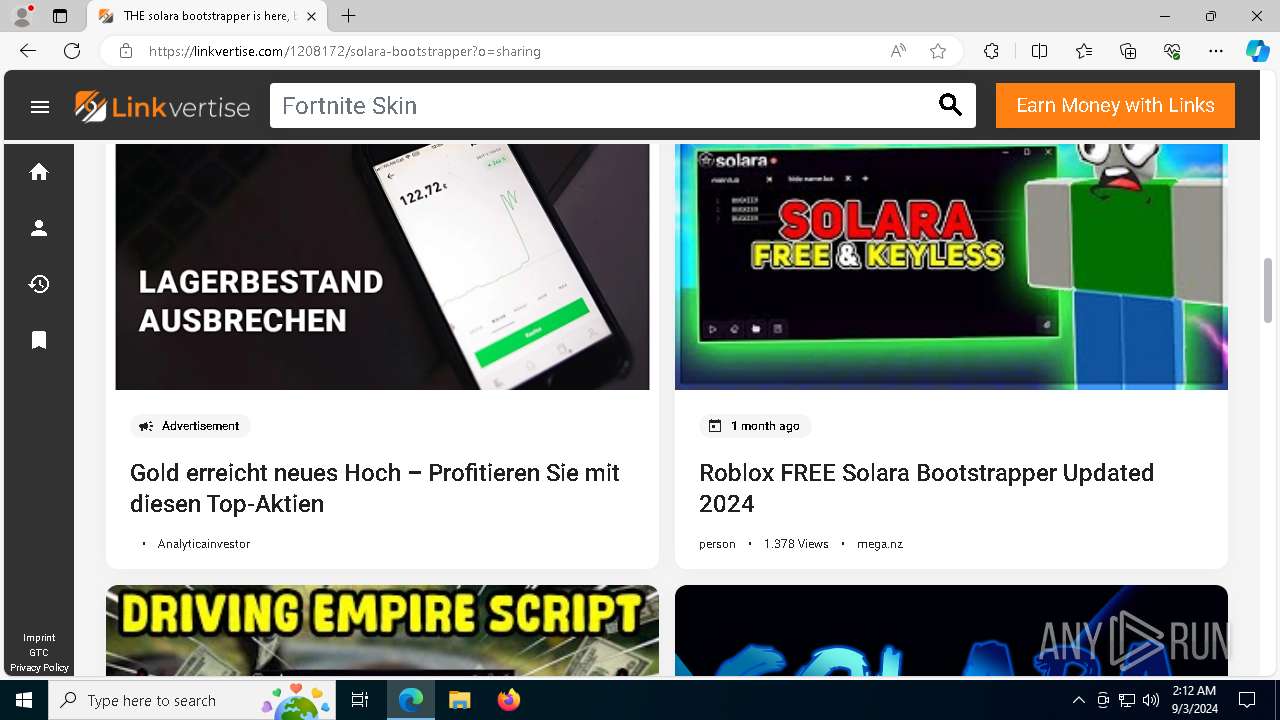Screen dimensions: 1280x720
Task: Open Tab actions menu
Action: 60,16
